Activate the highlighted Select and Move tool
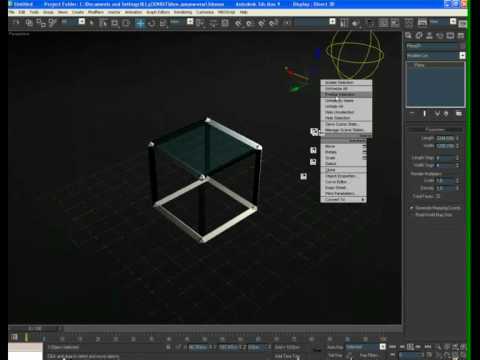 point(140,23)
